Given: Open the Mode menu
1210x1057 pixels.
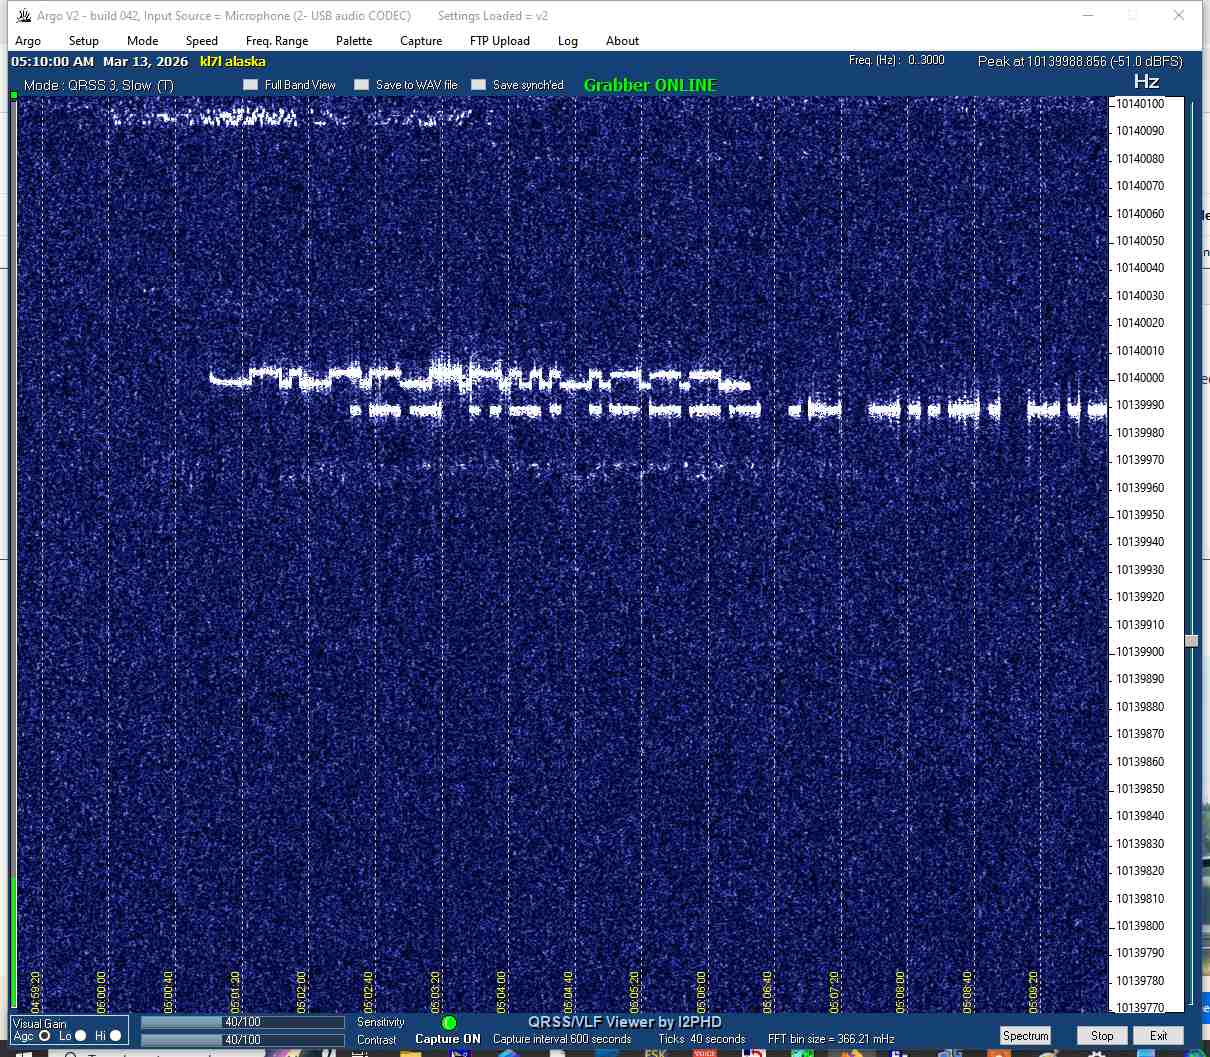Looking at the screenshot, I should [142, 41].
